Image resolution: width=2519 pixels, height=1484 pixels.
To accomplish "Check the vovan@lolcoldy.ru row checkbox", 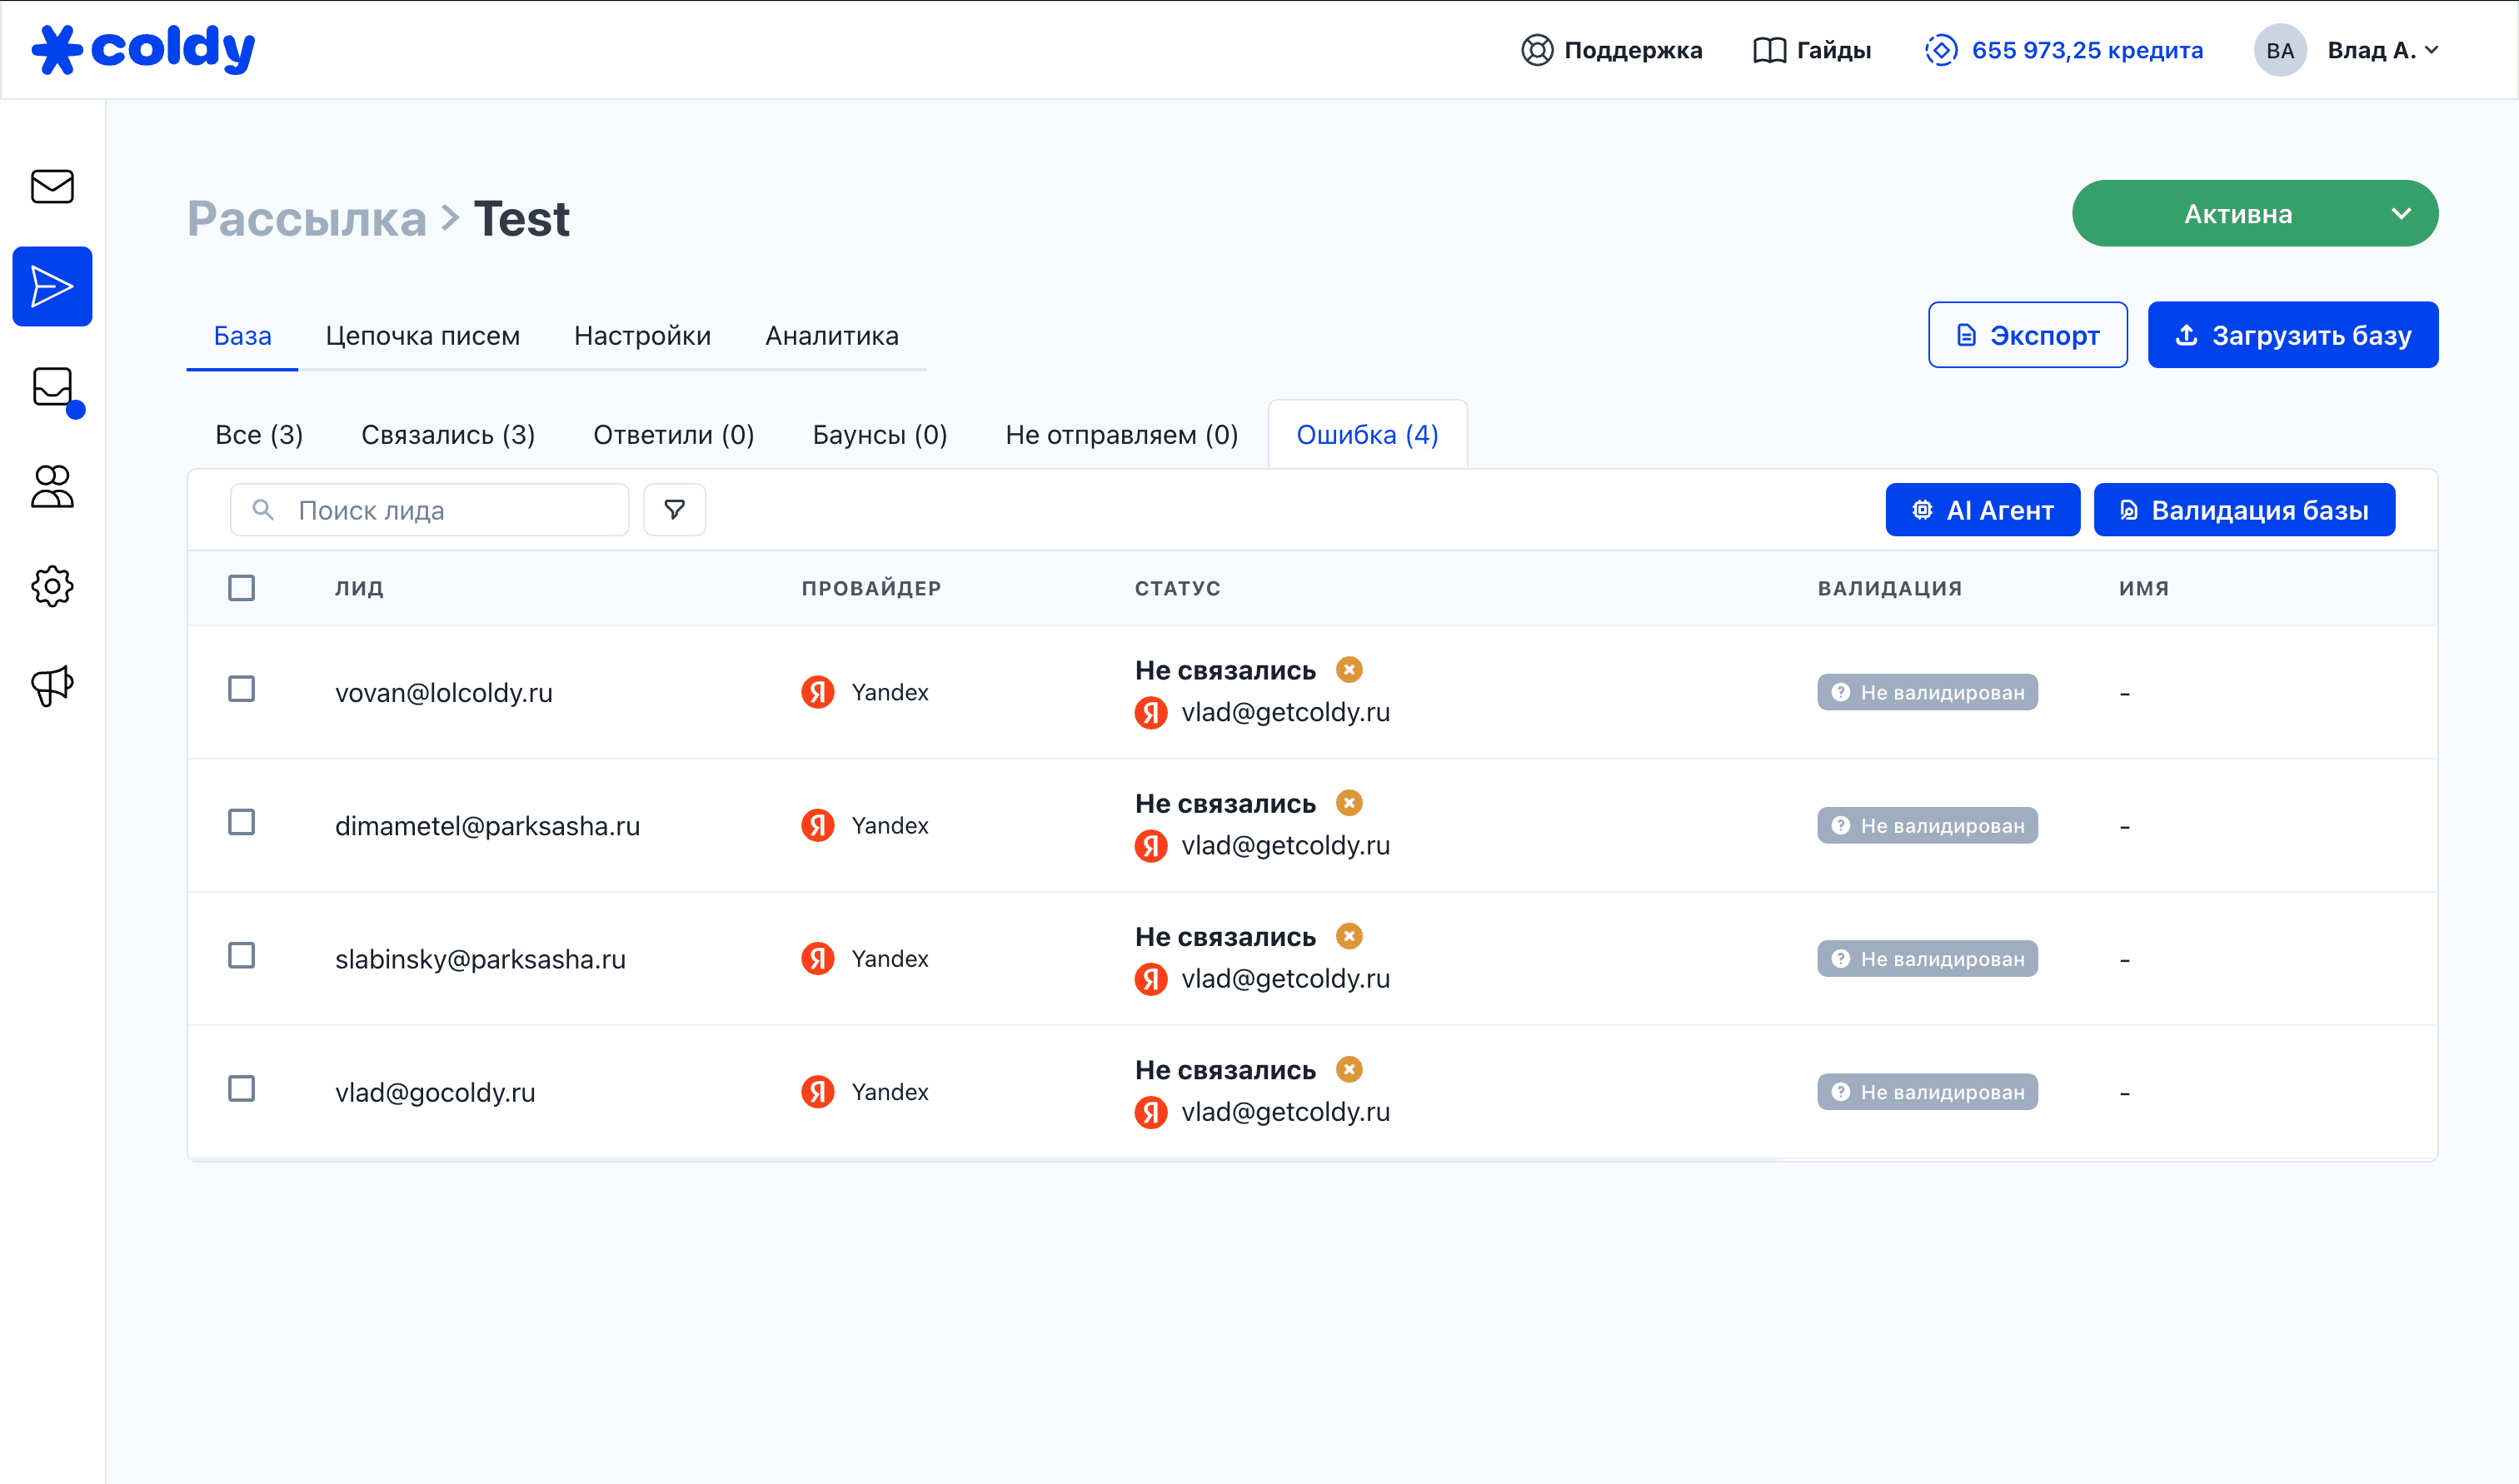I will click(x=241, y=689).
